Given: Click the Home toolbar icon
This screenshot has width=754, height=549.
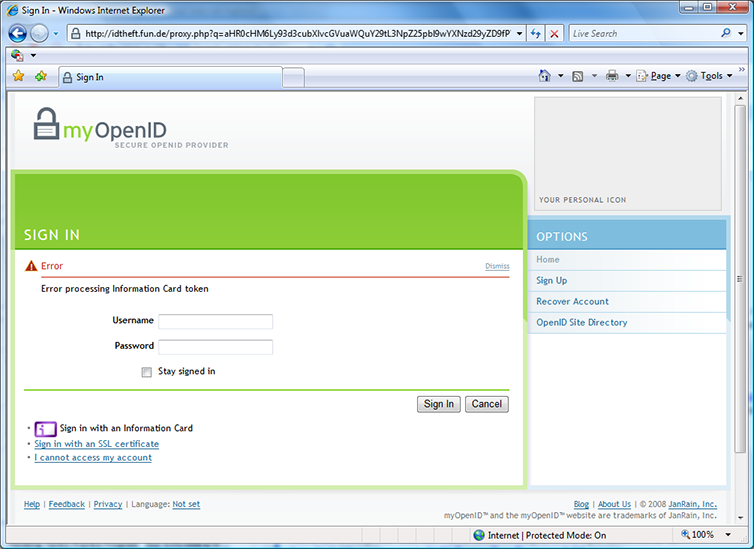Looking at the screenshot, I should pos(544,76).
